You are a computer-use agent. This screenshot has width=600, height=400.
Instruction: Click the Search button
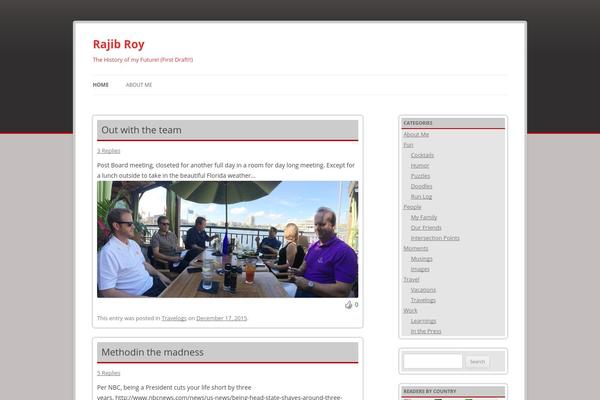pyautogui.click(x=477, y=362)
